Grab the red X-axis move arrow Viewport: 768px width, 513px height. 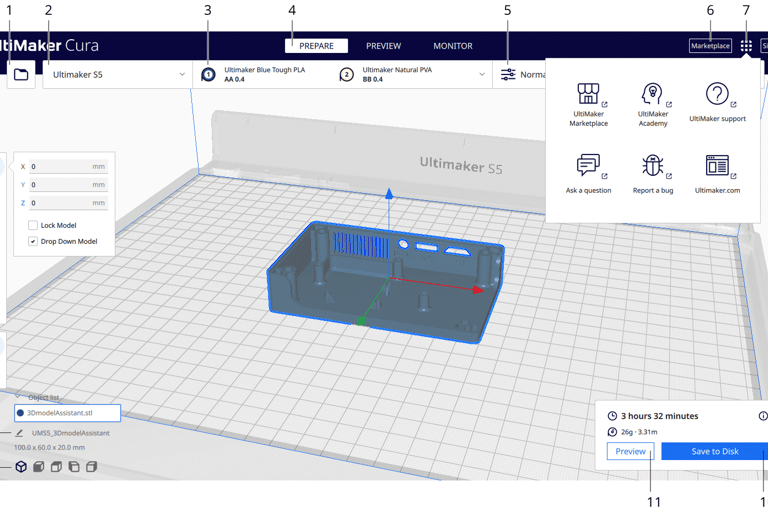(x=478, y=290)
